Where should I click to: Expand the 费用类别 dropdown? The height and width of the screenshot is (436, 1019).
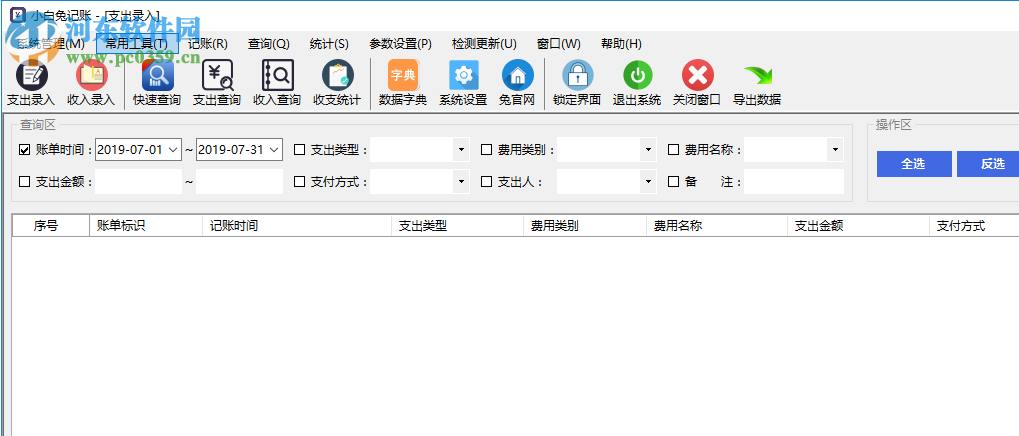(648, 149)
